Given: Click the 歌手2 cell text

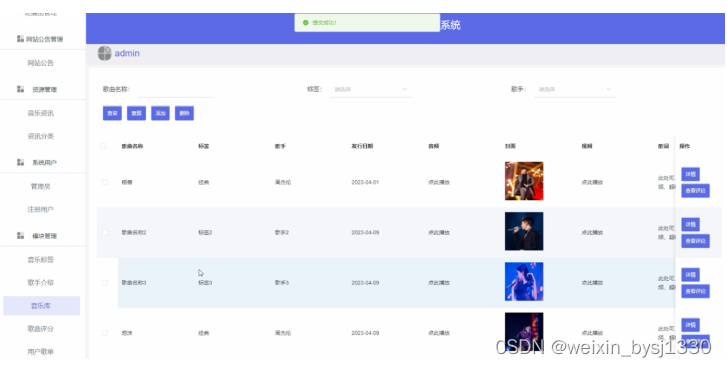Looking at the screenshot, I should 281,233.
